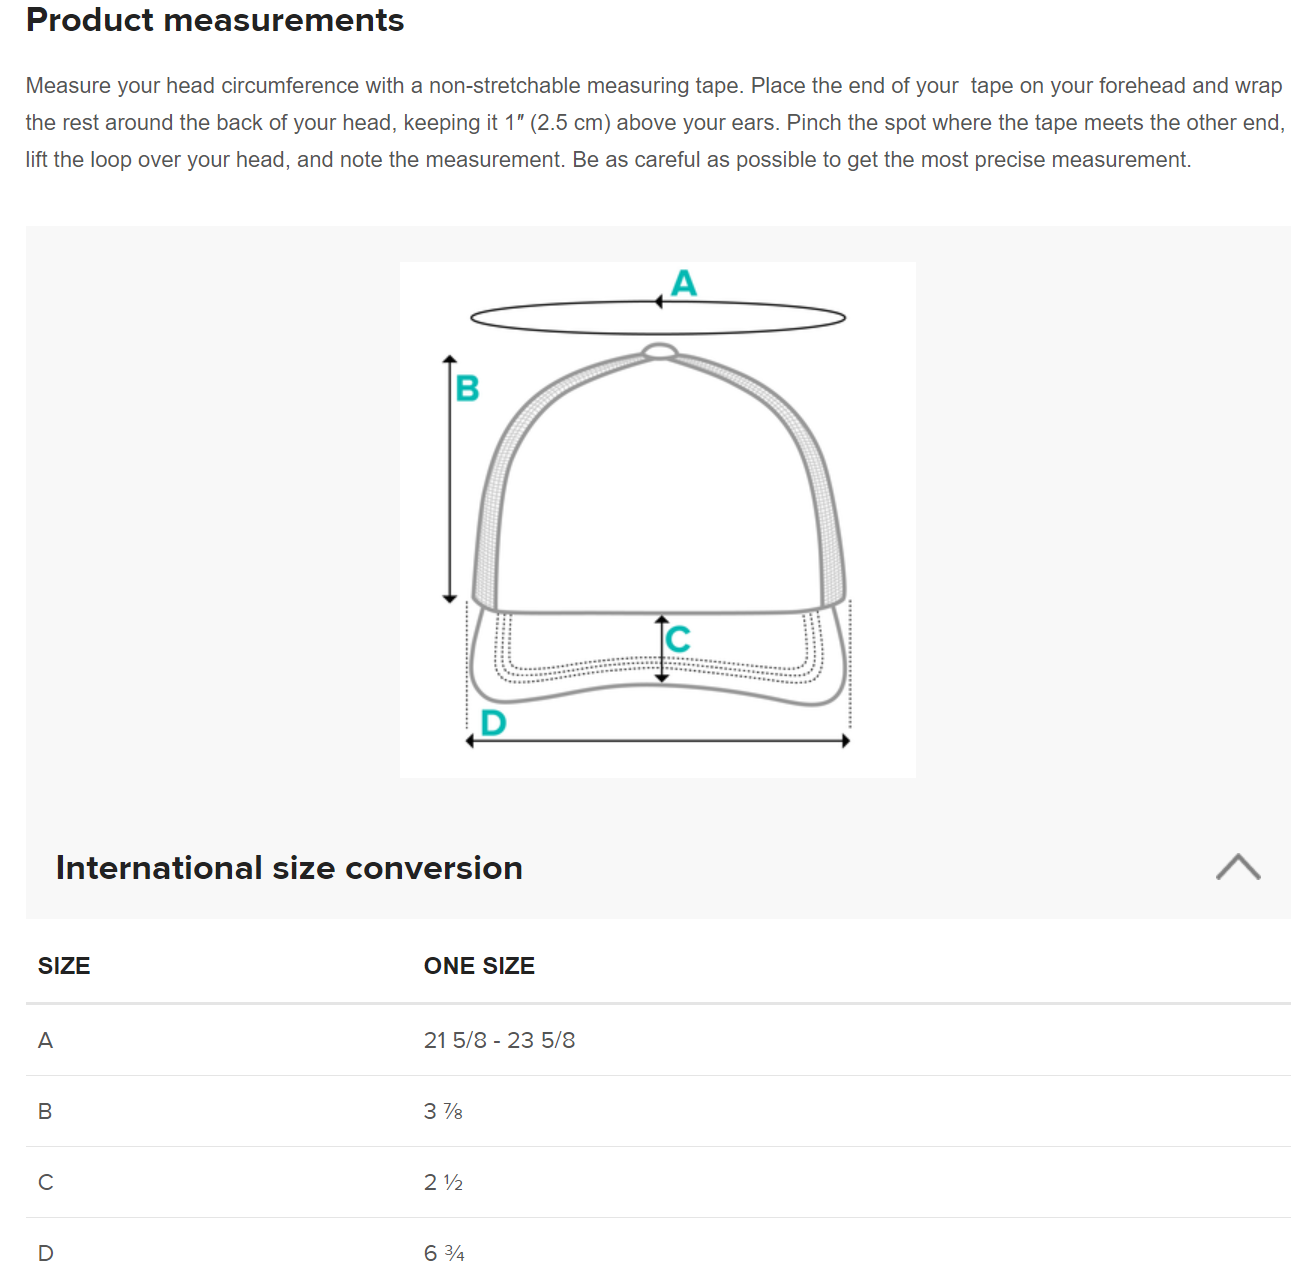Click the horizontal D width arrow
Viewport: 1315px width, 1264px height.
tap(658, 741)
